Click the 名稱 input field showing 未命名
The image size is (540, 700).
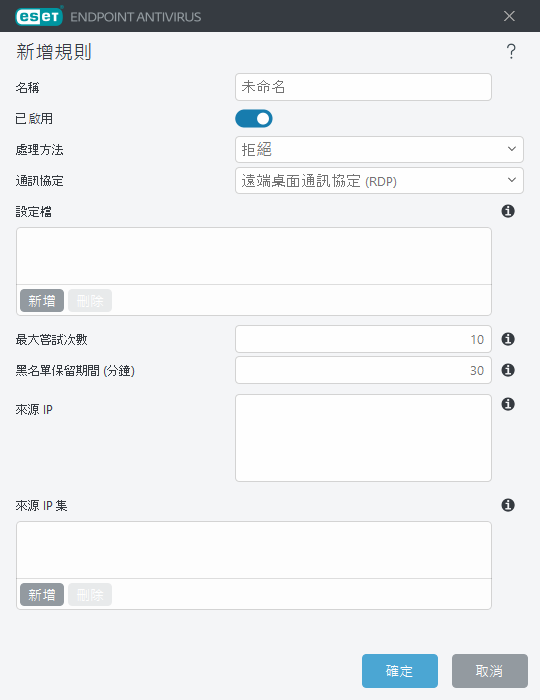[363, 87]
